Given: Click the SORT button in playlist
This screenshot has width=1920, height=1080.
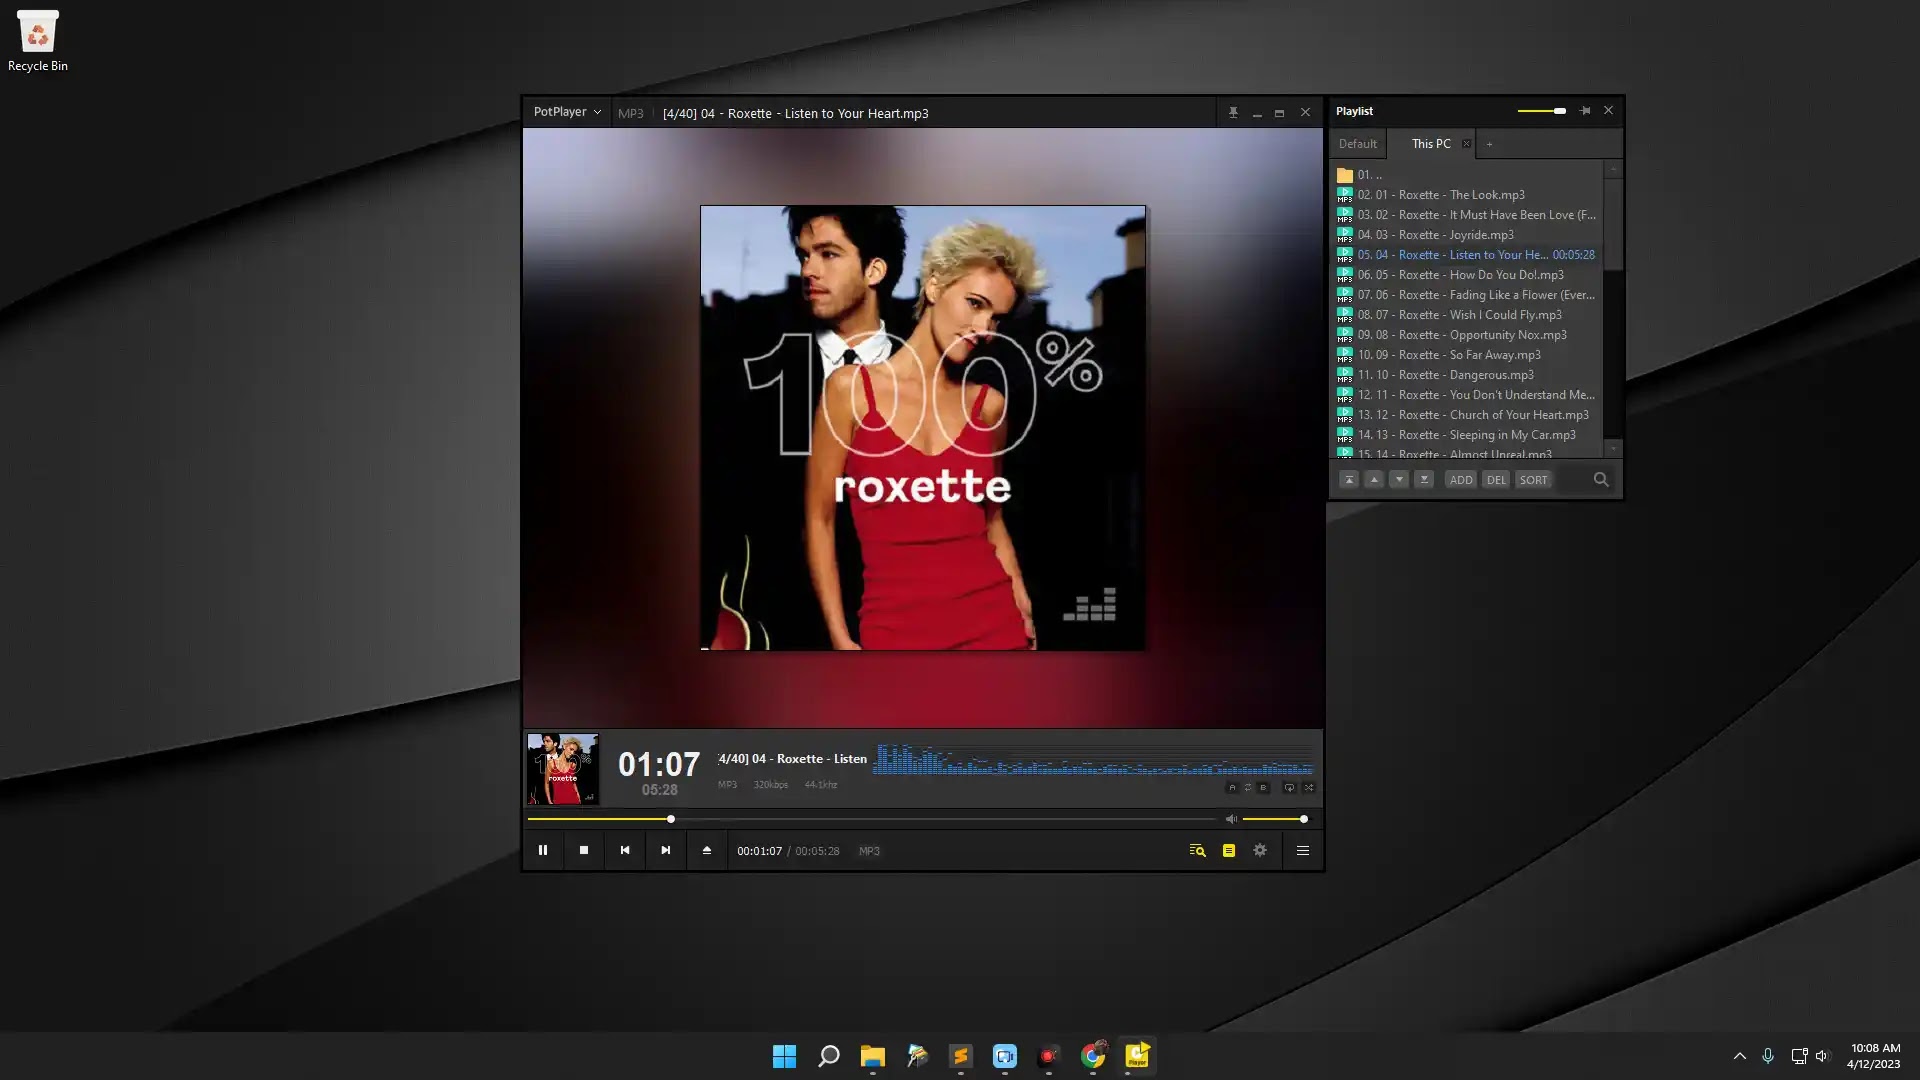Looking at the screenshot, I should 1533,480.
